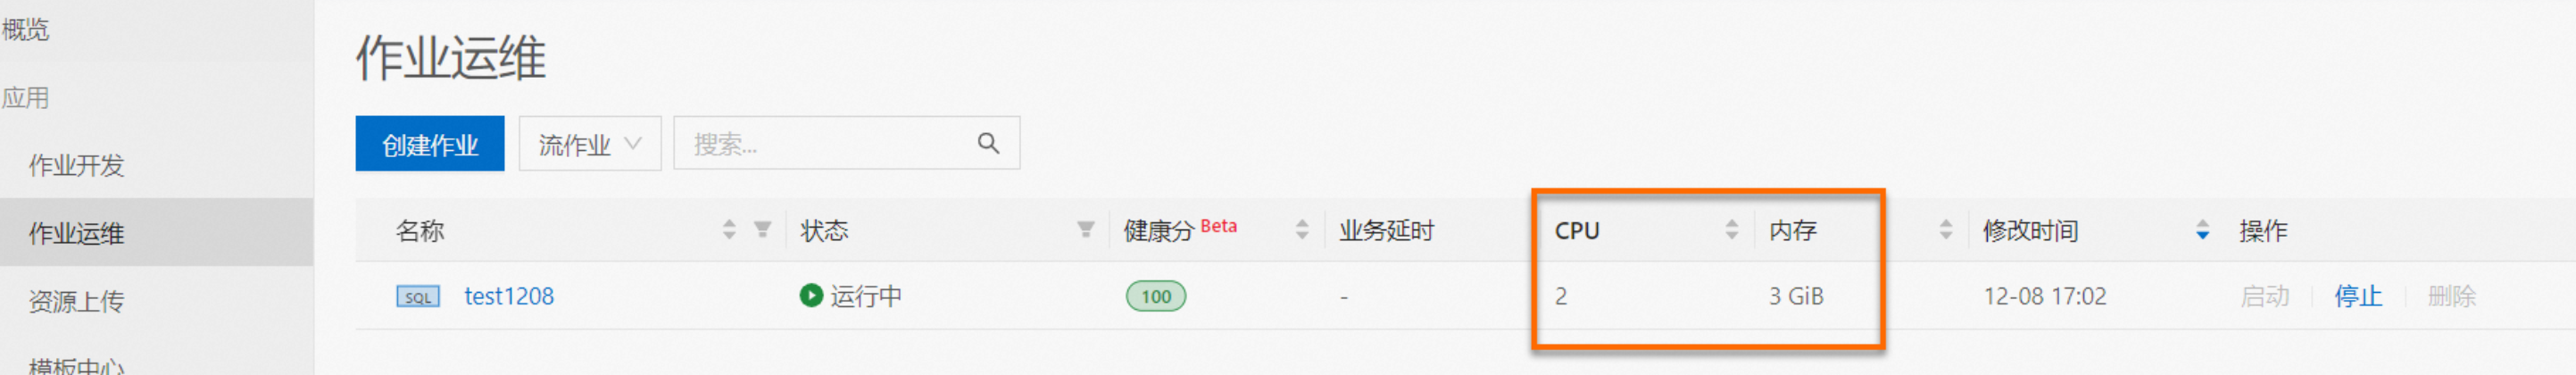Click the 创建作业 button
The width and height of the screenshot is (2576, 375).
(x=430, y=144)
